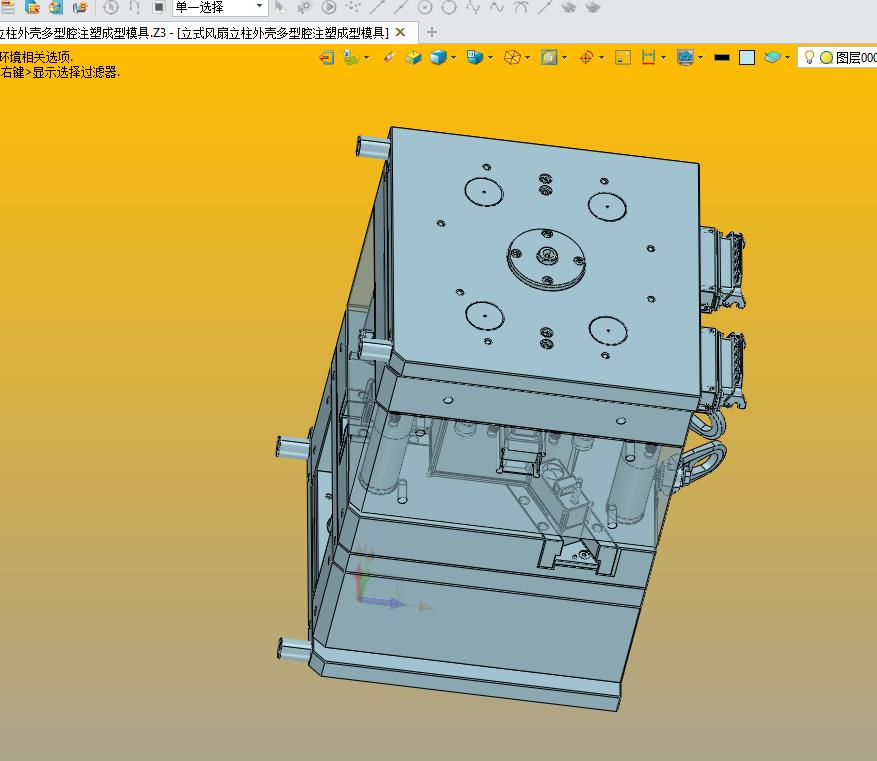Toggle the layer light bulb visibility
The width and height of the screenshot is (877, 761).
click(810, 58)
